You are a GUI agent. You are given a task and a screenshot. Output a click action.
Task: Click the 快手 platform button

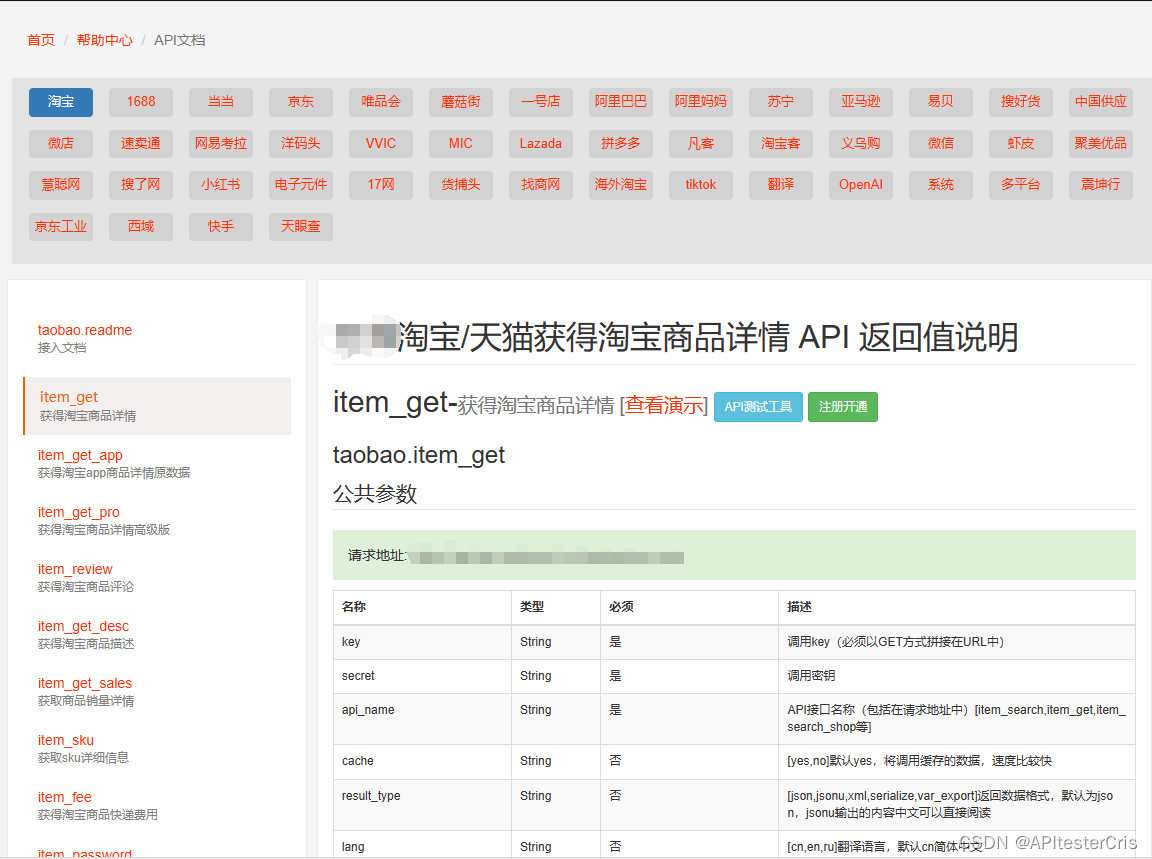221,227
